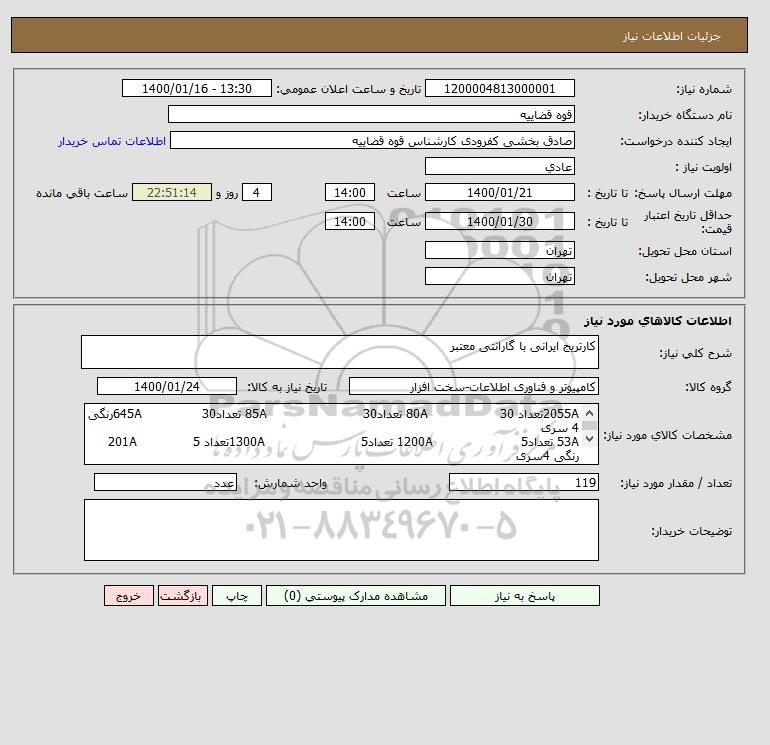Click the بازگشت back button

pos(183,595)
